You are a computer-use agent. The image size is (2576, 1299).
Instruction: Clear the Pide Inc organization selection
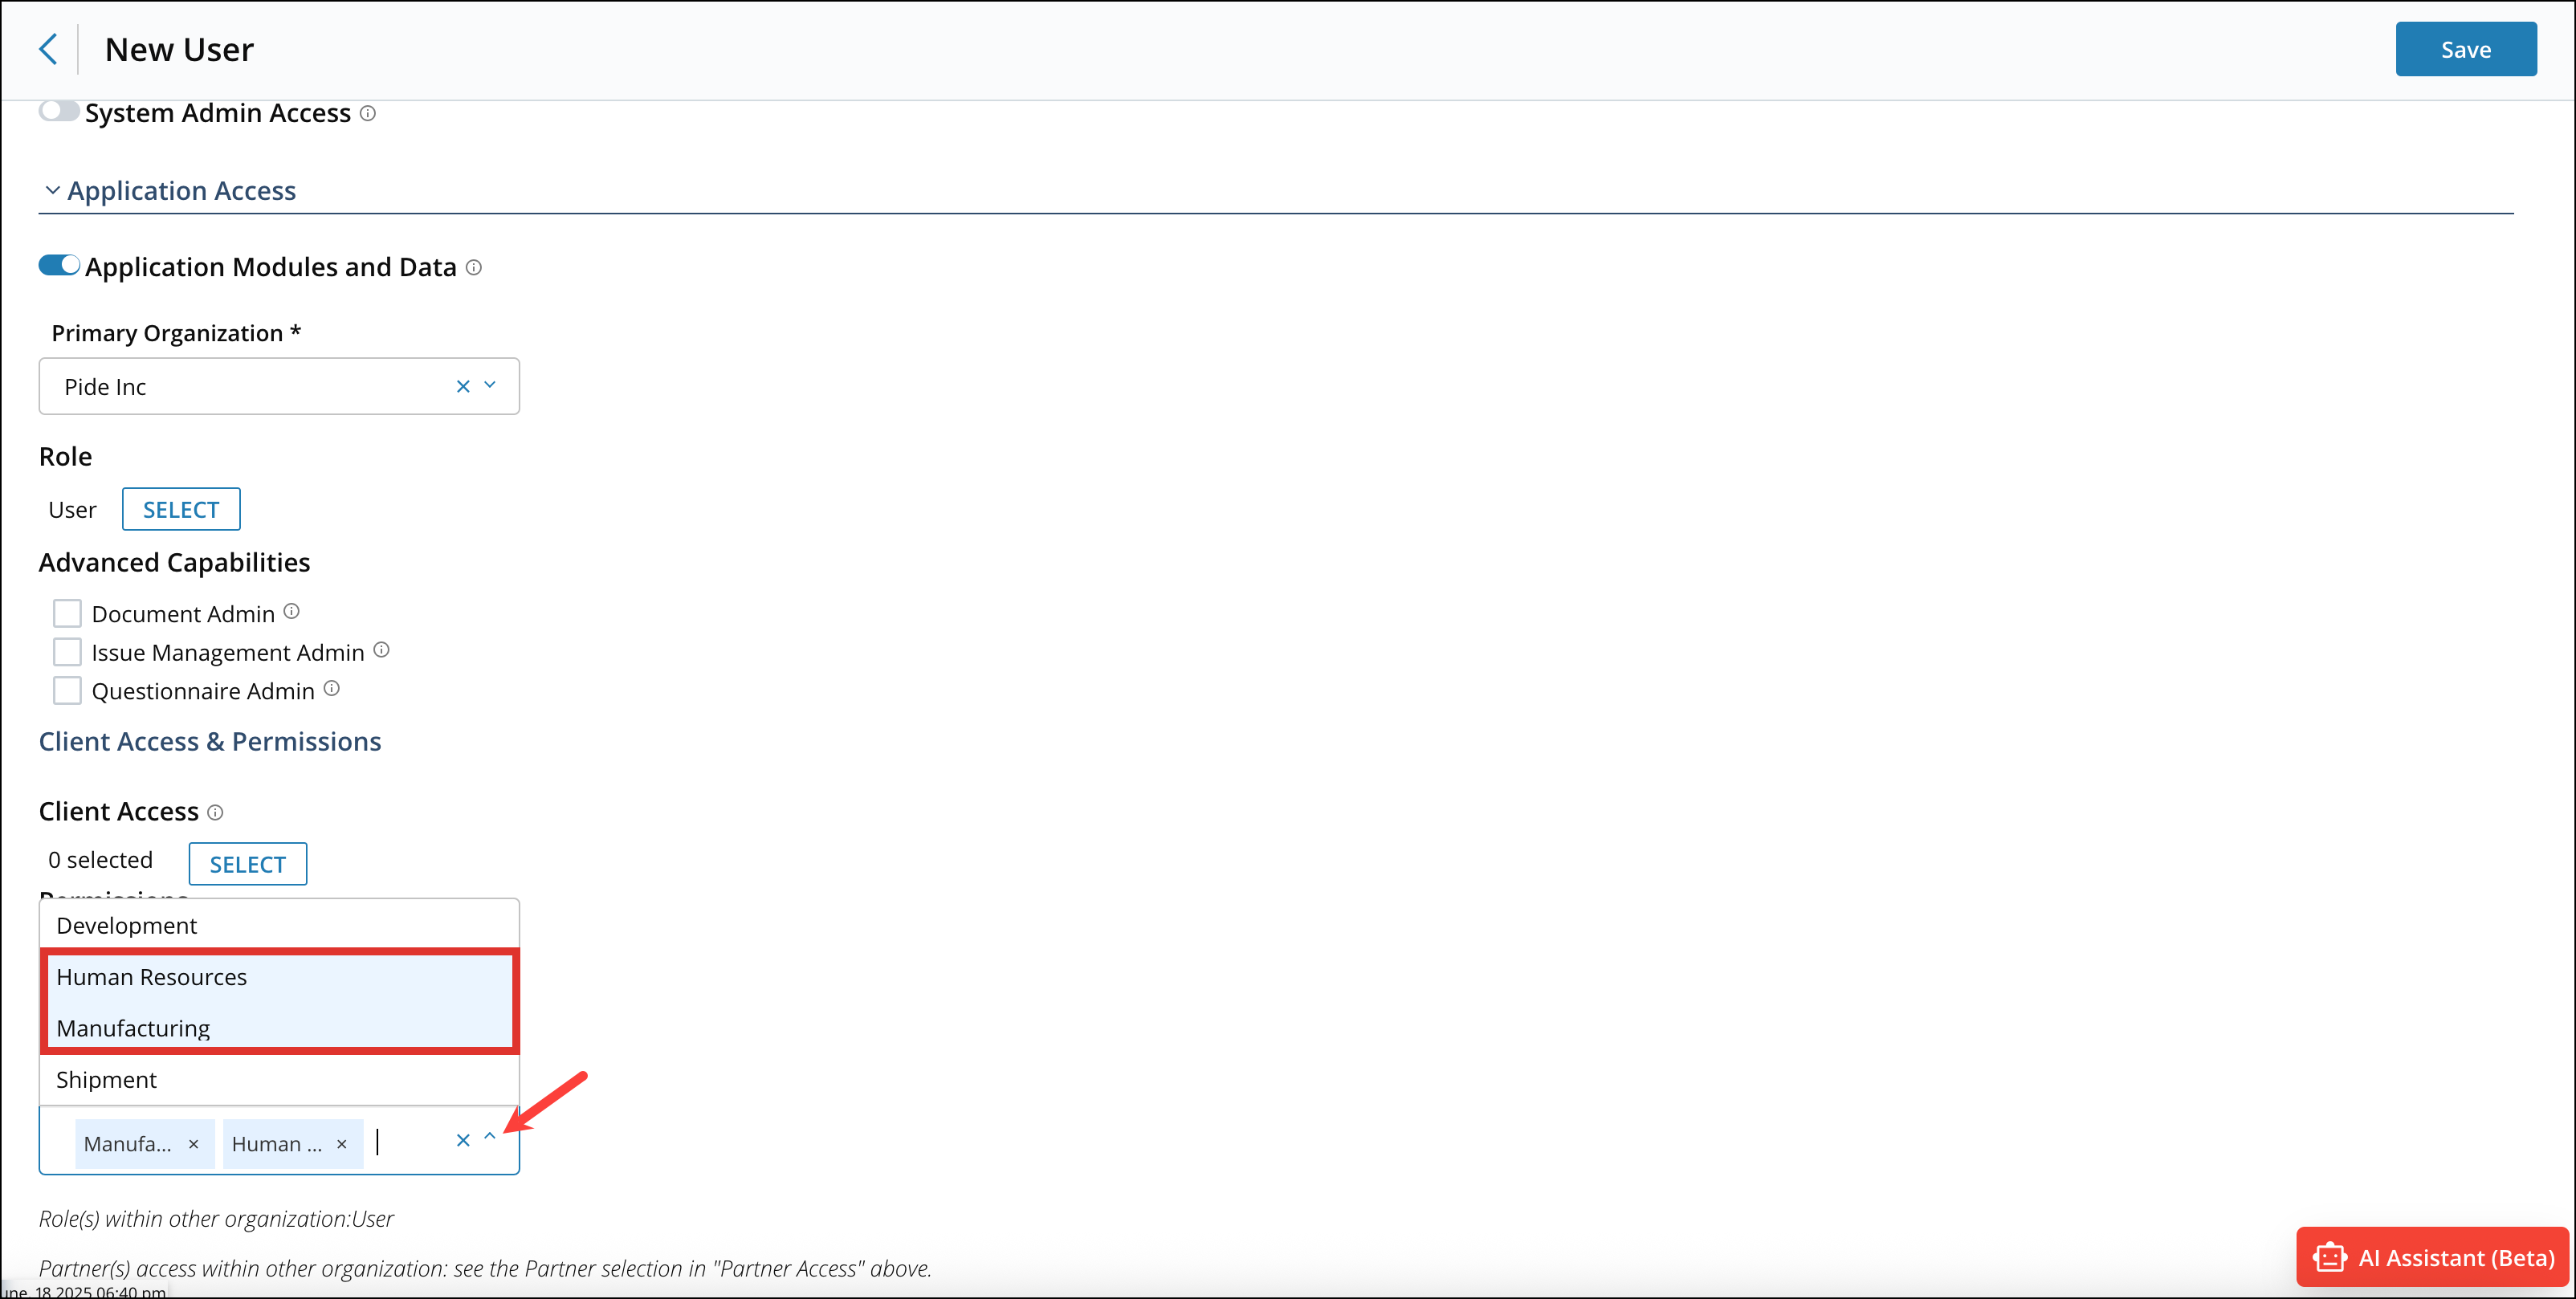463,386
